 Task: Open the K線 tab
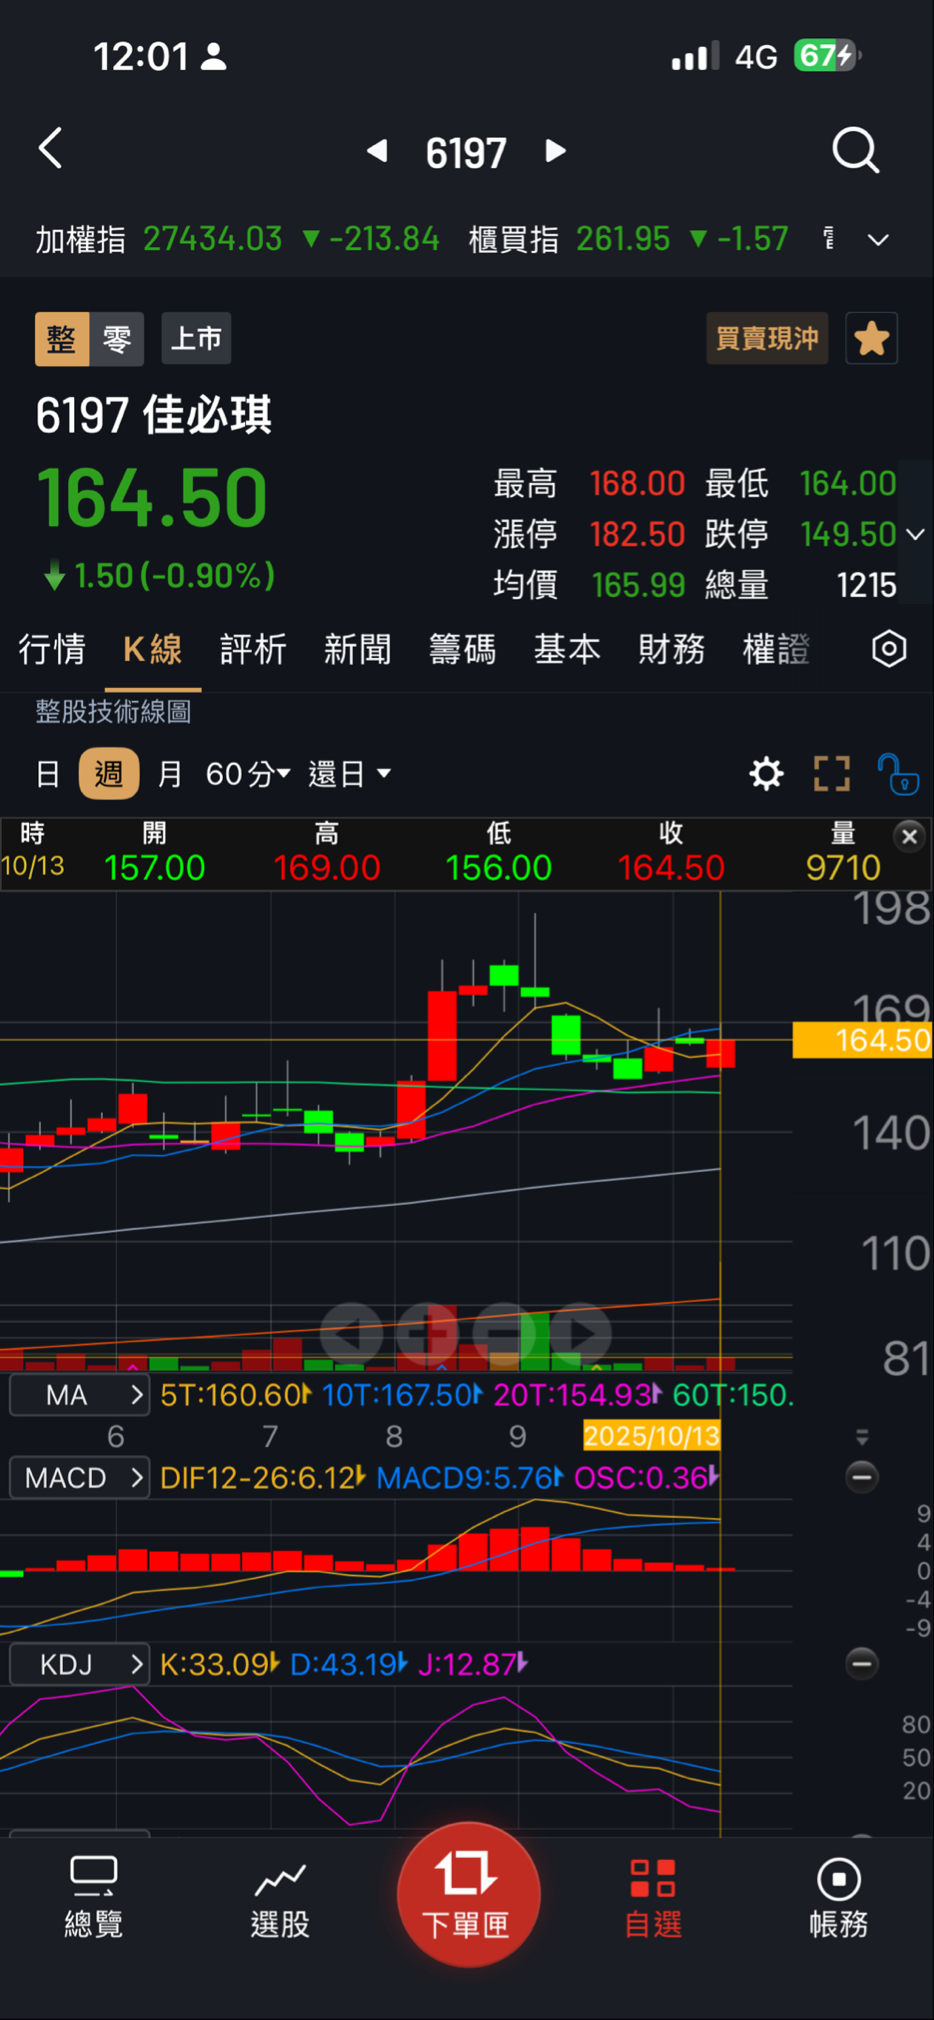pos(153,649)
